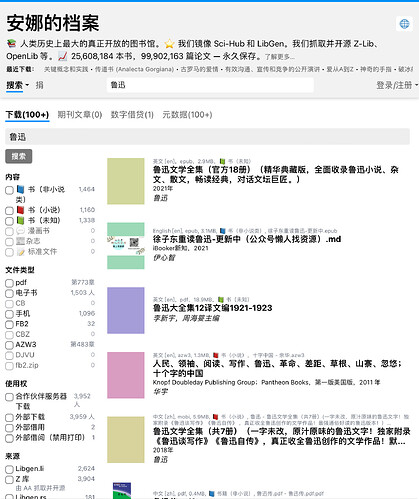Switch to the 元数据(100+) tab
The image size is (419, 499).
(x=187, y=115)
